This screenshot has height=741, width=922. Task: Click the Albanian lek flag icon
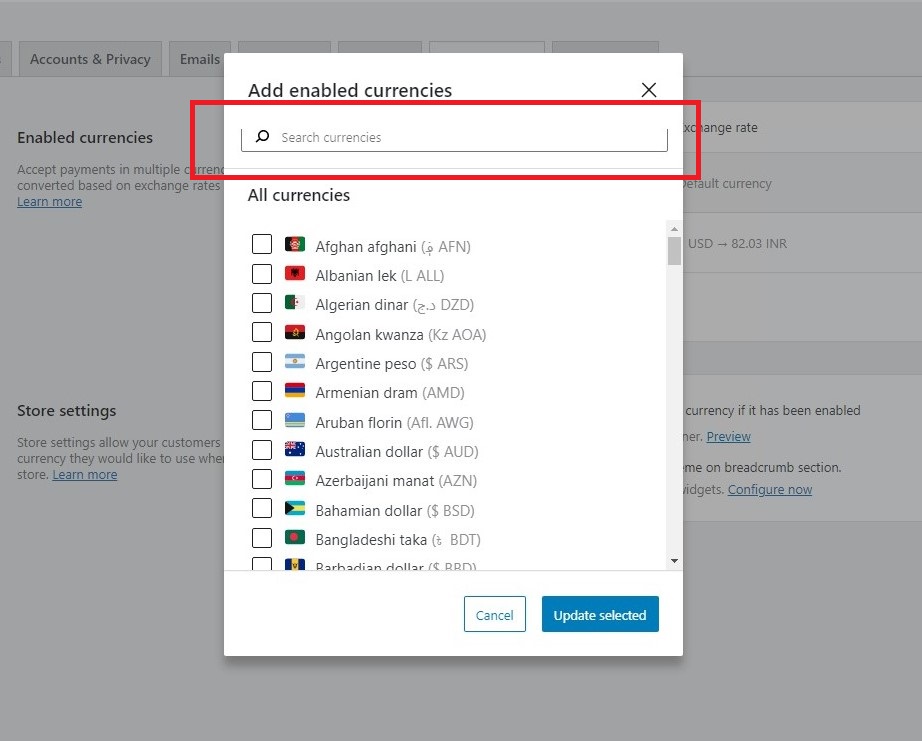pos(294,275)
